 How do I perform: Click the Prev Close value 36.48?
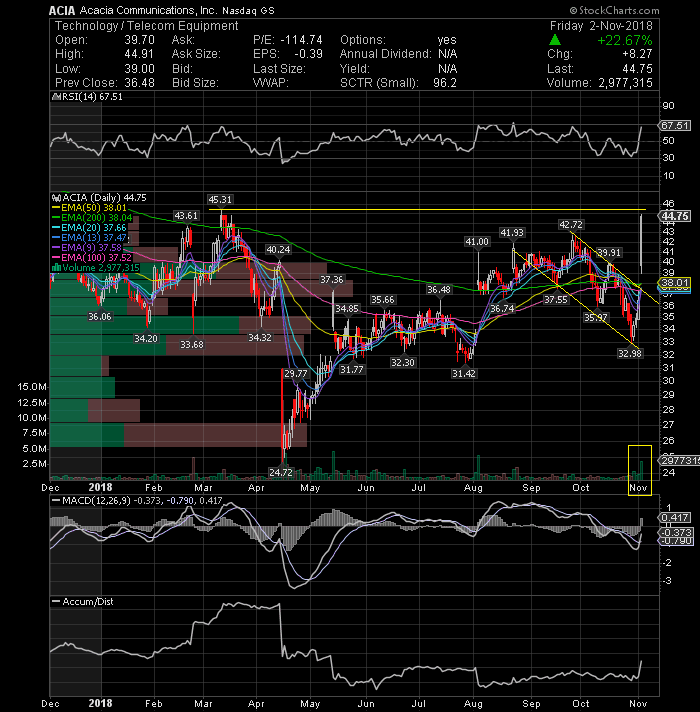pyautogui.click(x=139, y=83)
